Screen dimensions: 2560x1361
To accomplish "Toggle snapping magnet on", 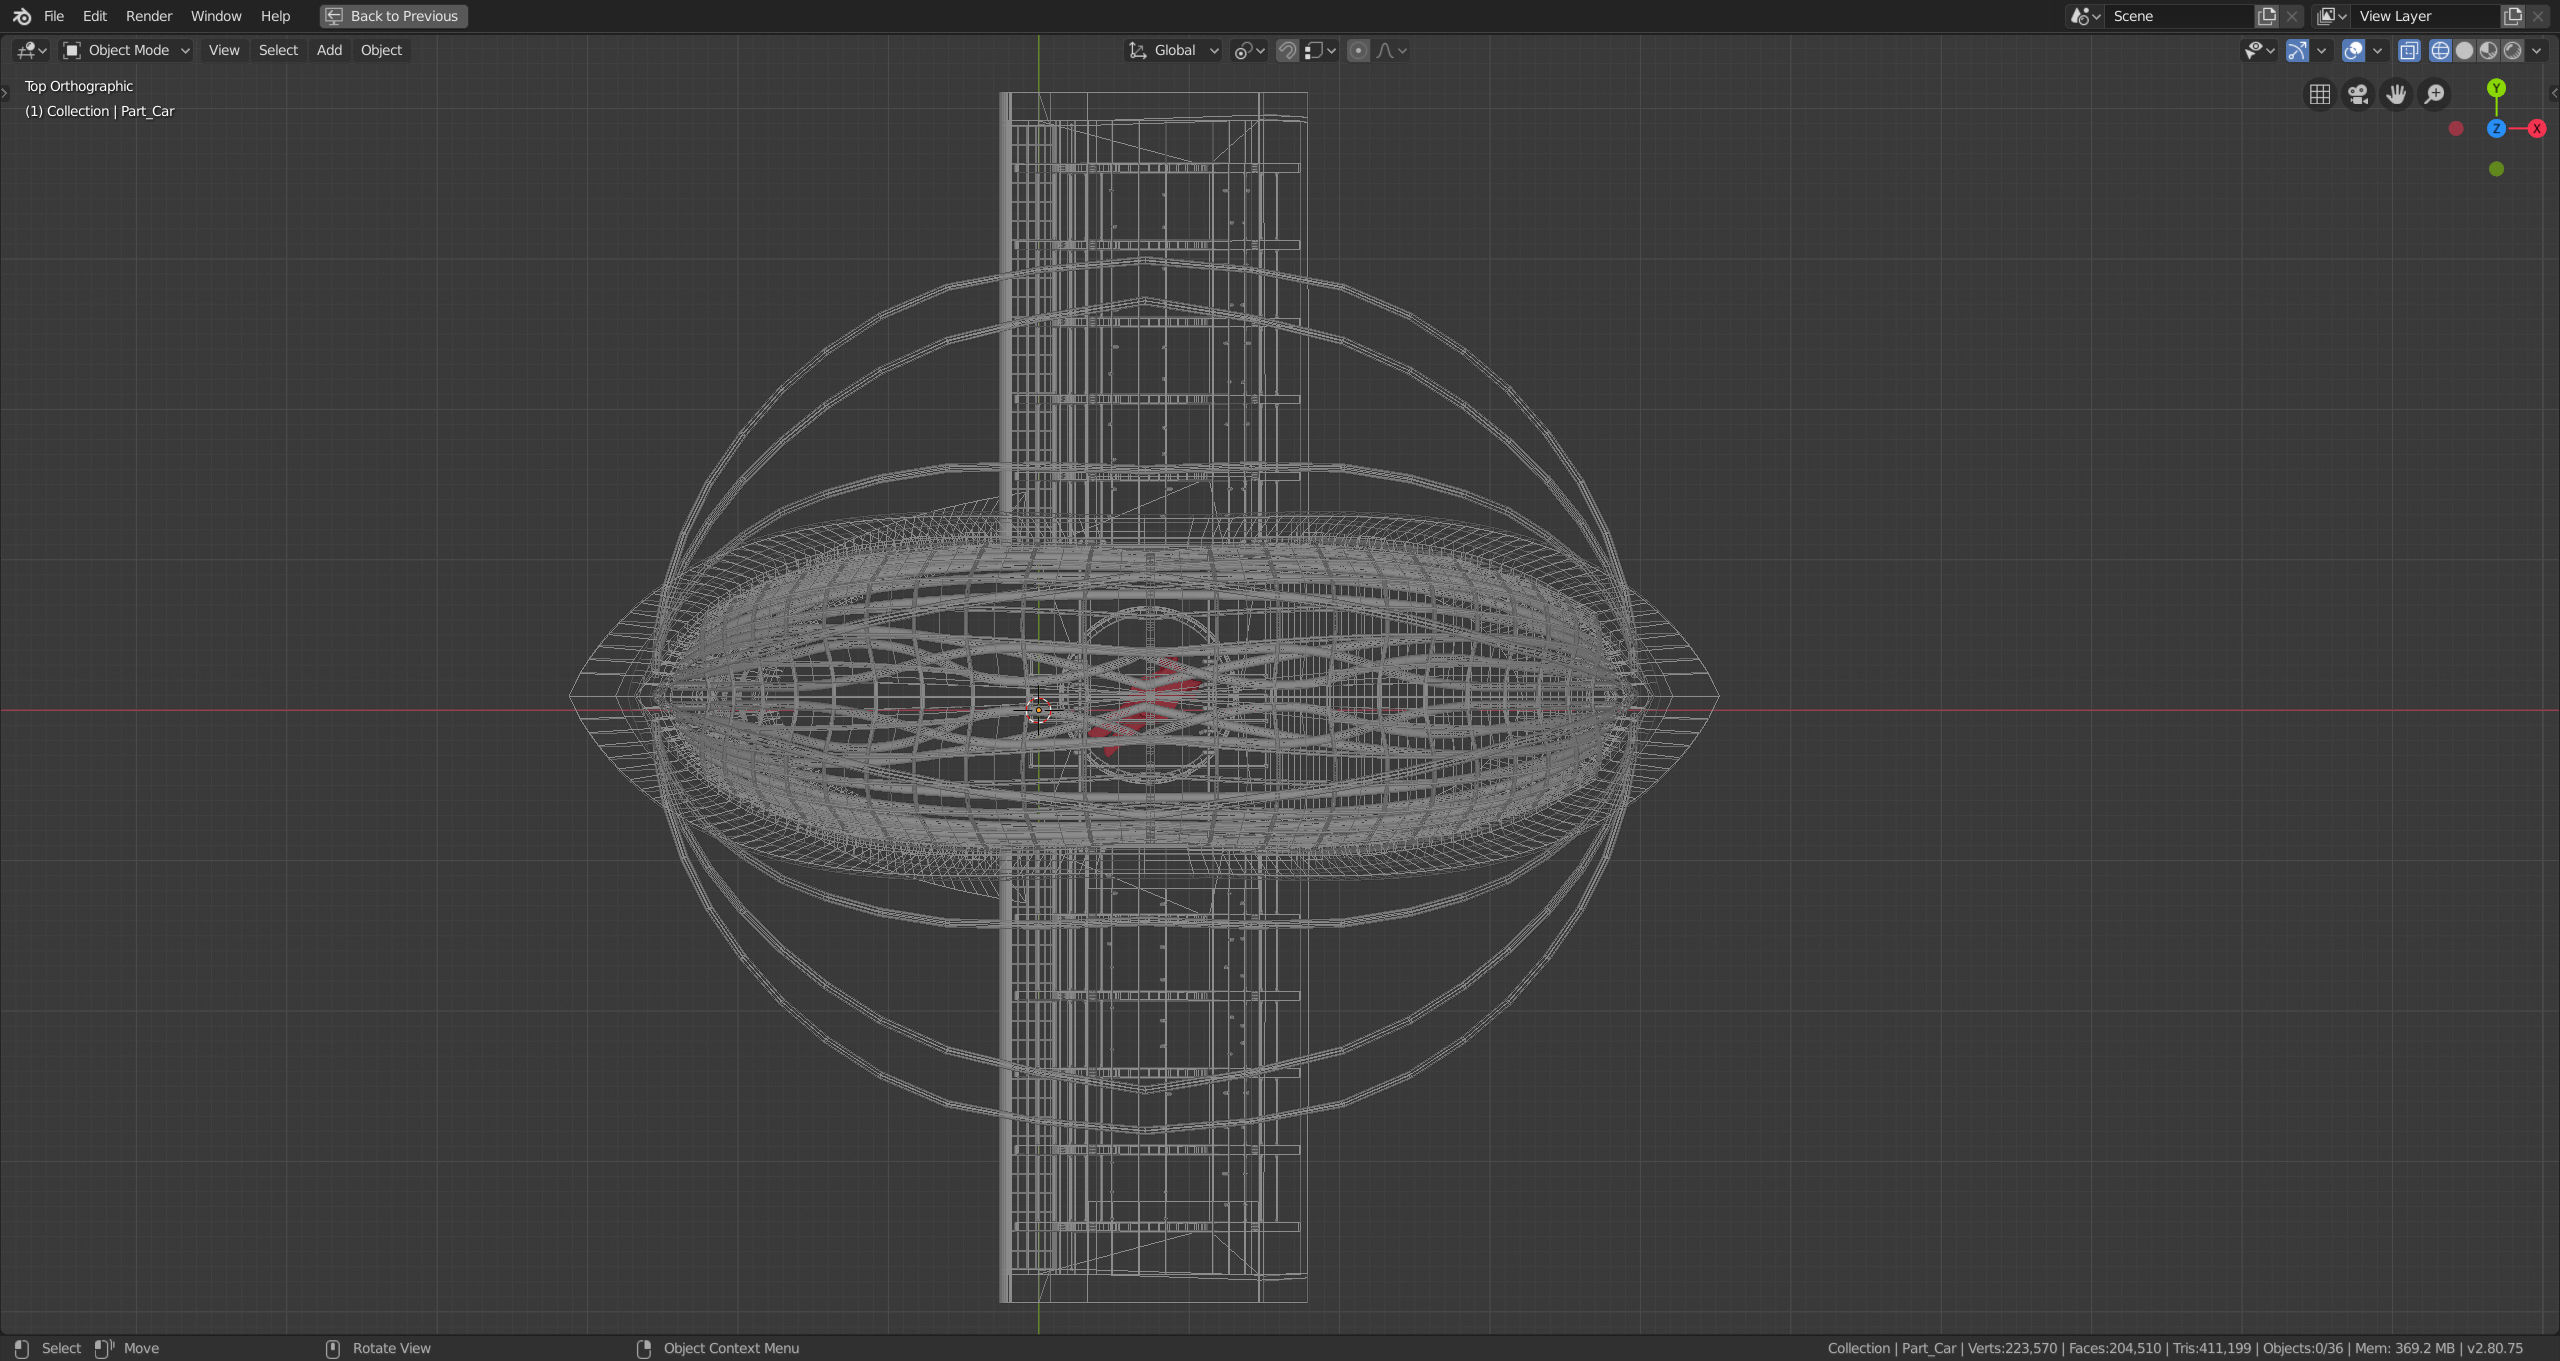I will pyautogui.click(x=1287, y=50).
